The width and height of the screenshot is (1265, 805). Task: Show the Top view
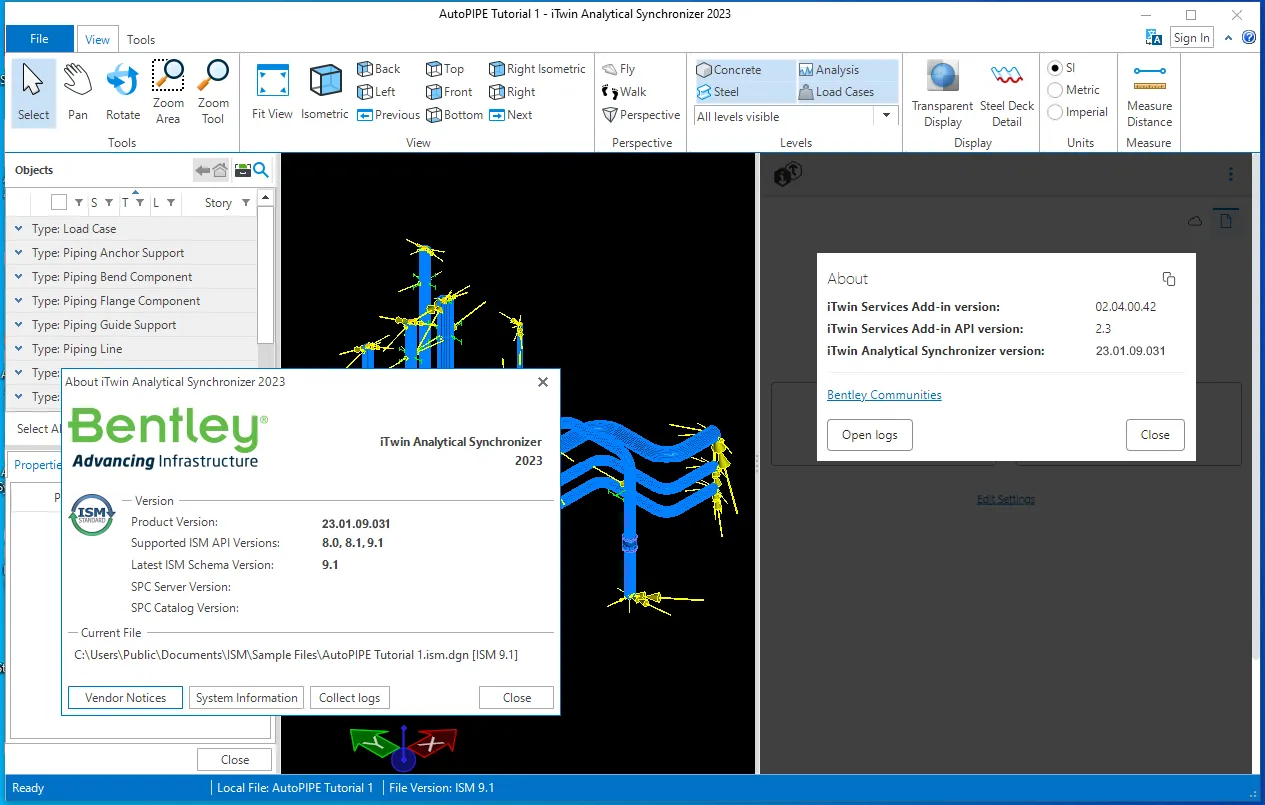pos(445,69)
